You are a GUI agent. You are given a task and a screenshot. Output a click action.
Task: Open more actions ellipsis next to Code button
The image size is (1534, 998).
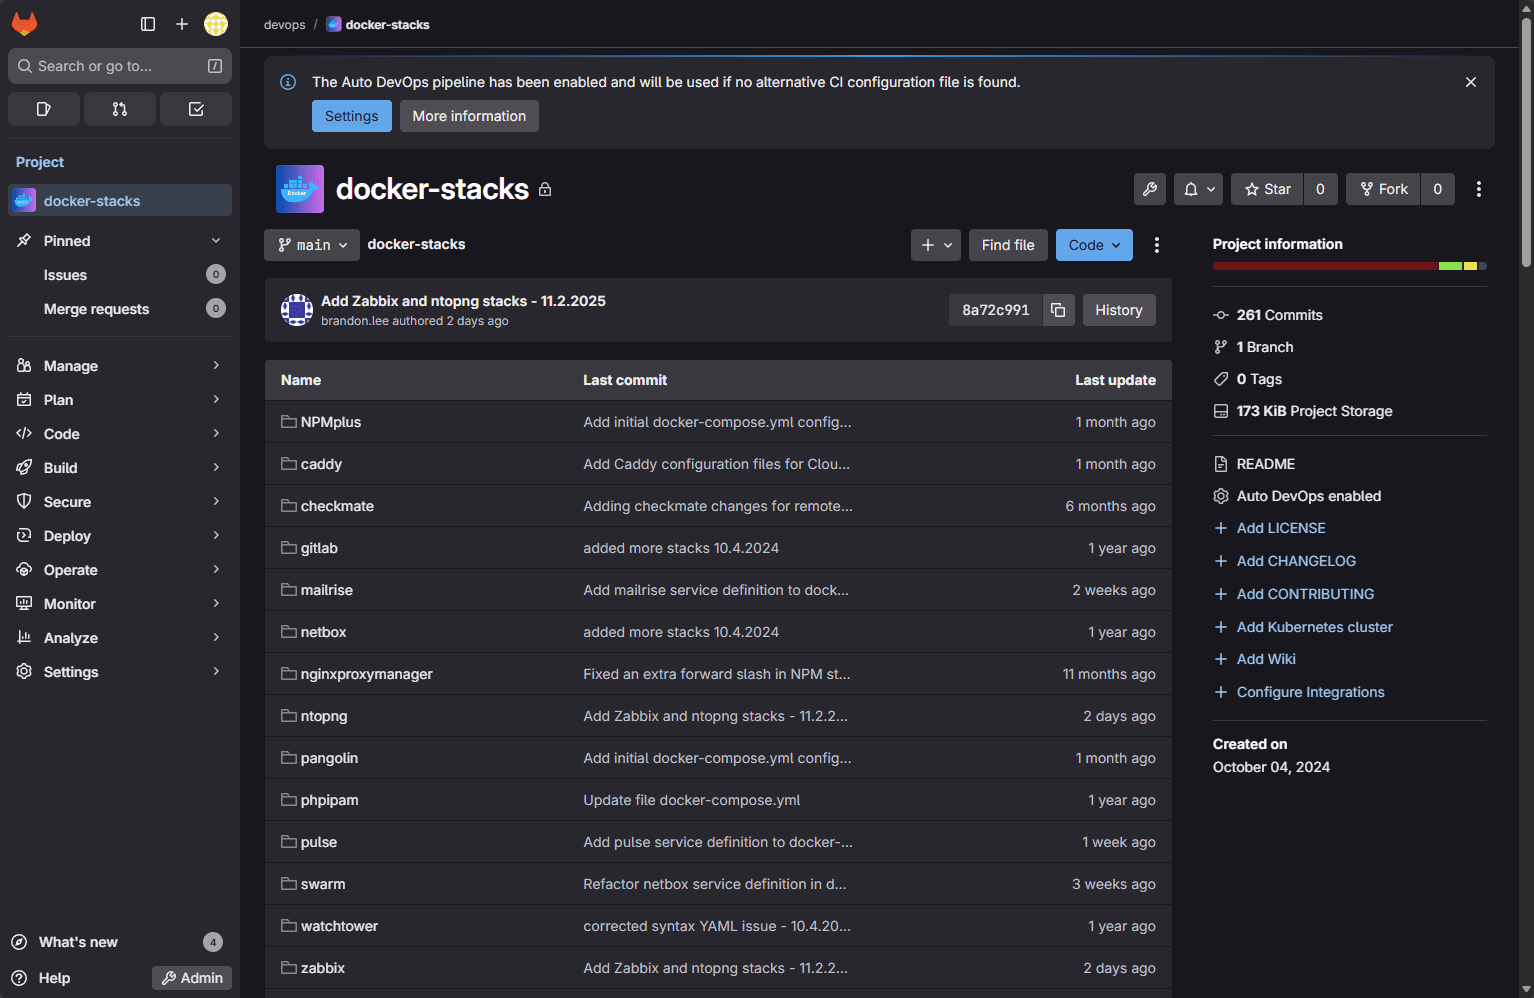(x=1156, y=244)
